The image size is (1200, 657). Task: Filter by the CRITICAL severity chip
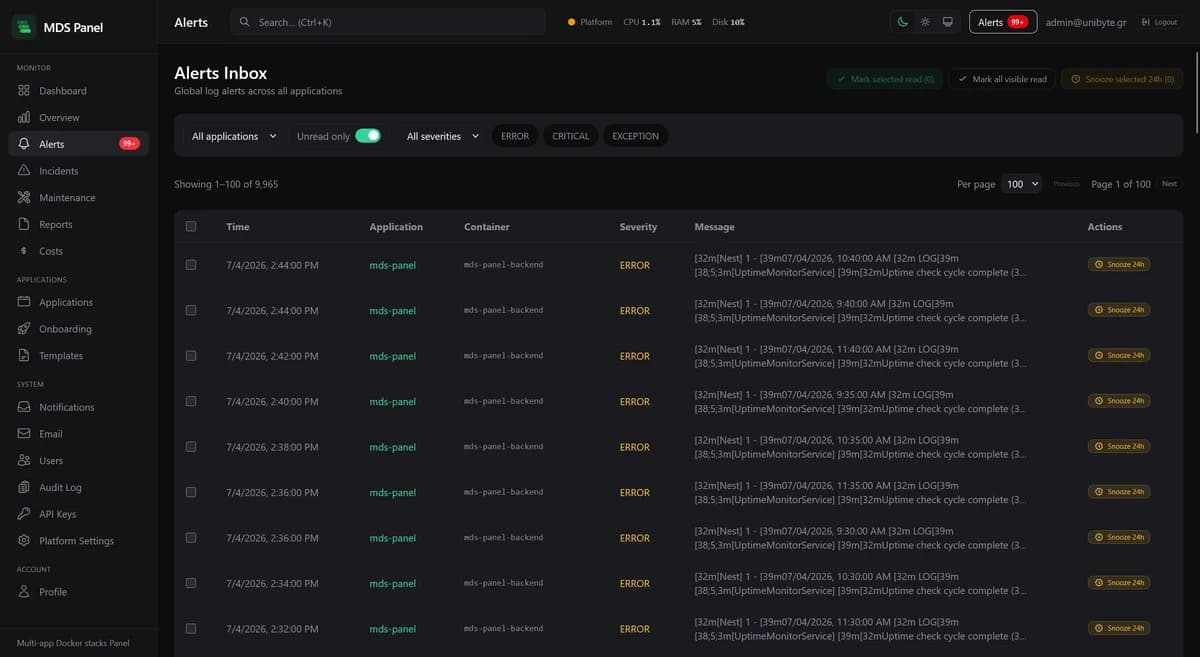coord(571,136)
